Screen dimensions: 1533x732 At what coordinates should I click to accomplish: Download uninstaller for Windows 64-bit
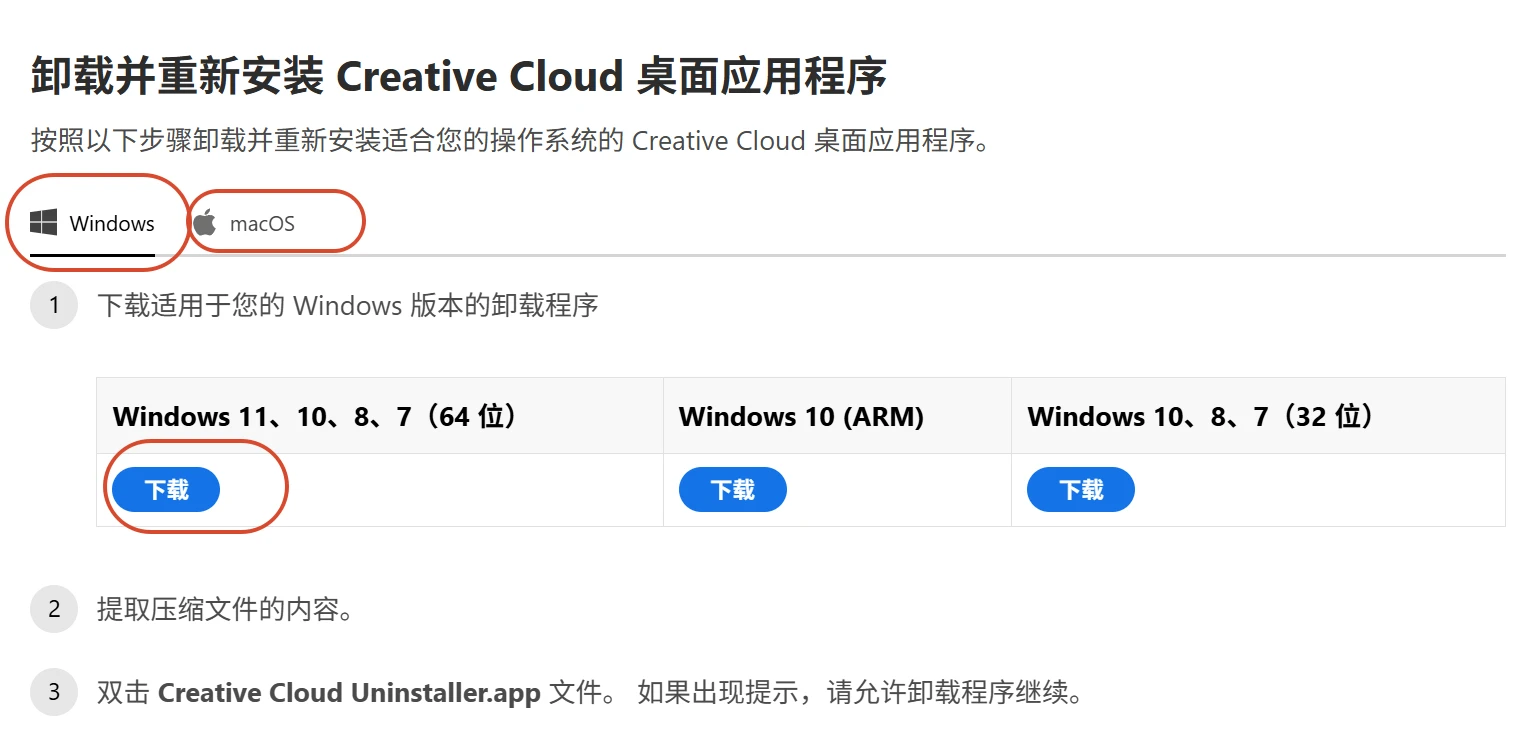(x=166, y=490)
